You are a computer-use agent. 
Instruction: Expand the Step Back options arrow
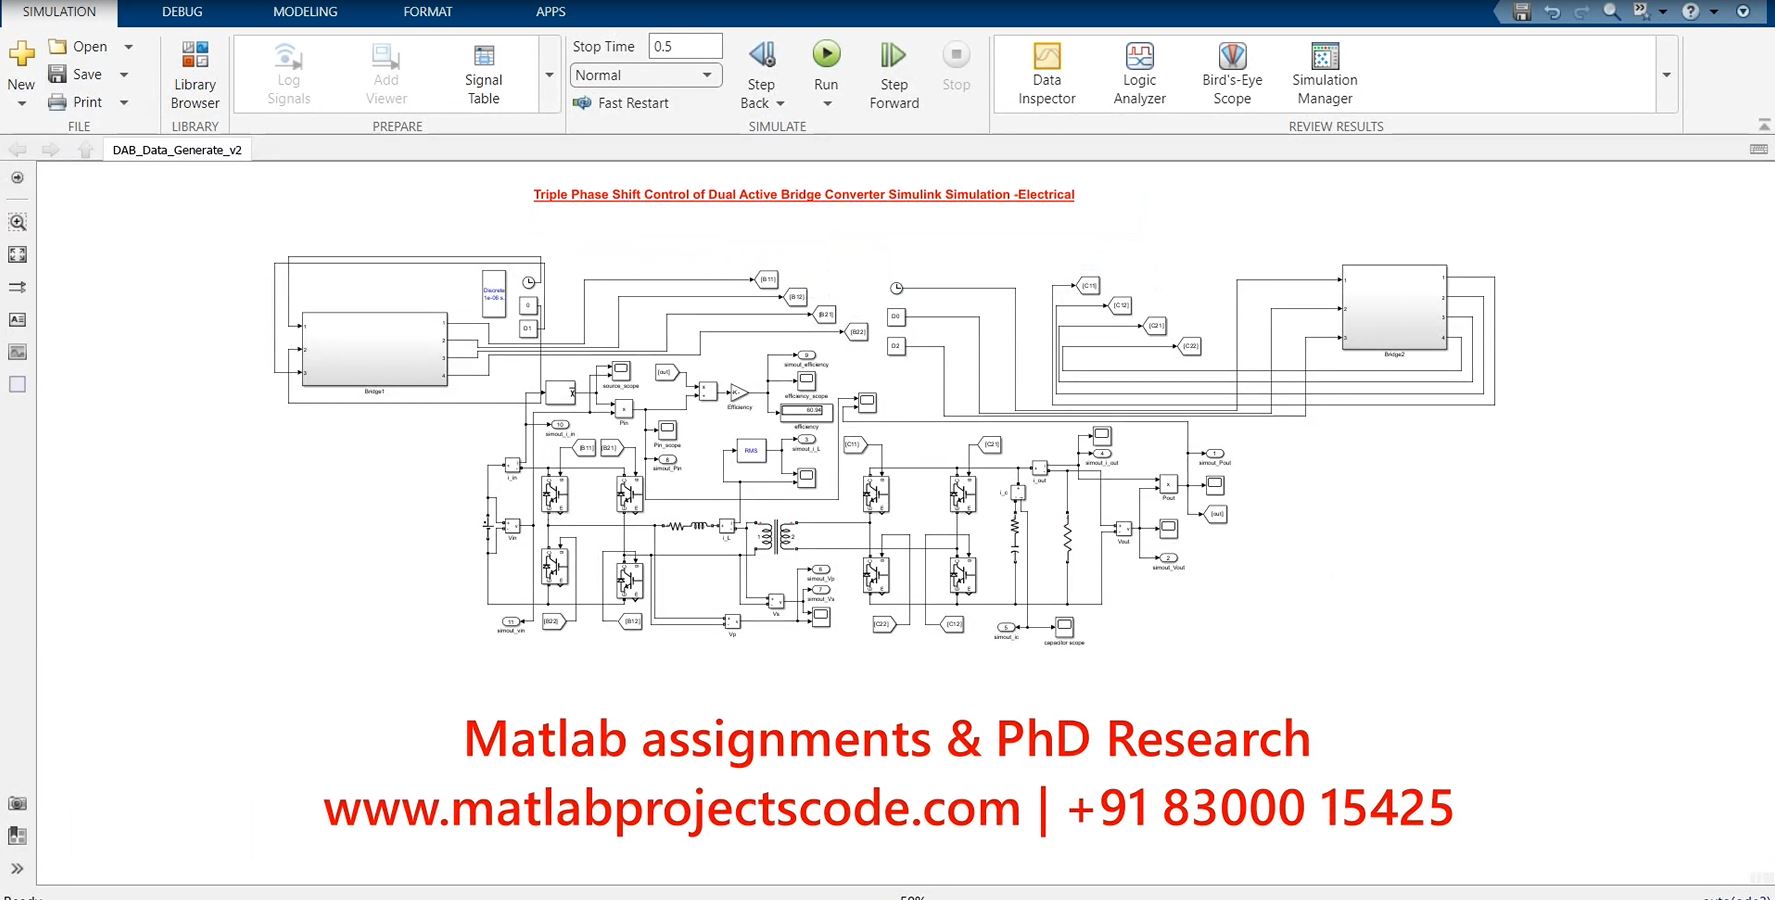click(780, 103)
